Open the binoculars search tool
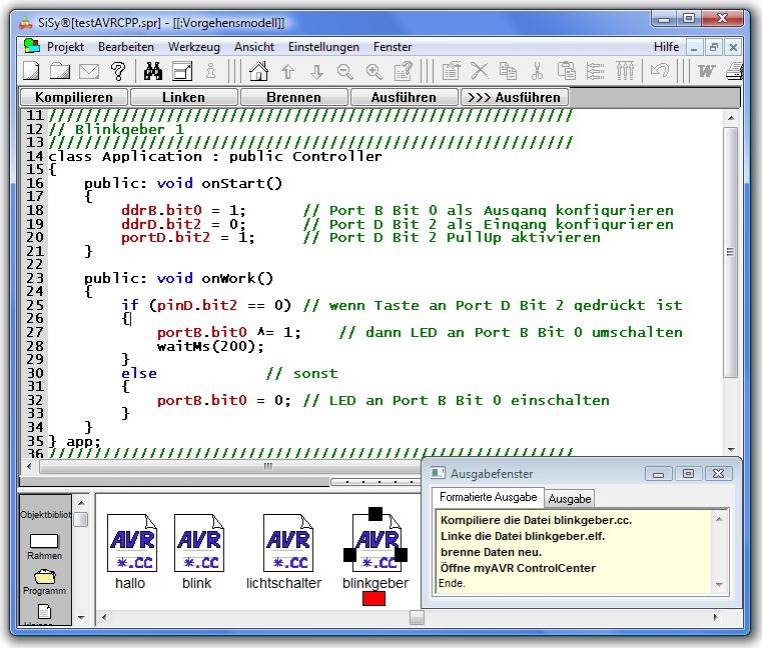Viewport: 762px width, 648px height. click(153, 71)
